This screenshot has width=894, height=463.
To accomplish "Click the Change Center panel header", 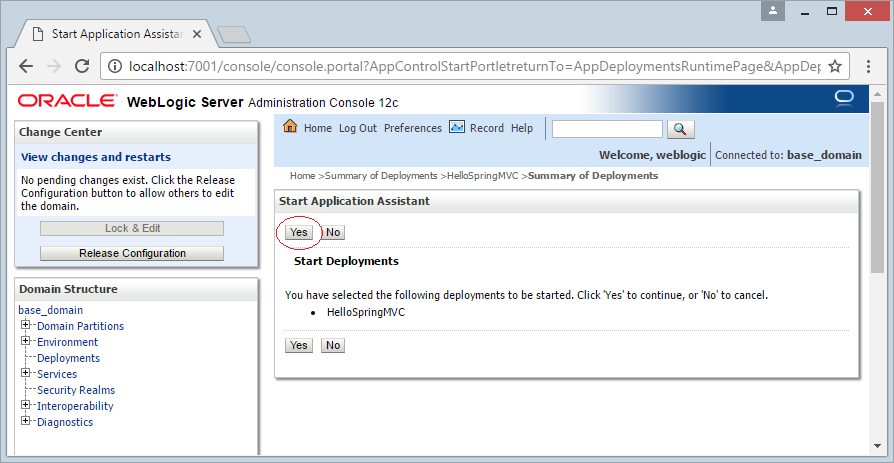I will tap(136, 132).
